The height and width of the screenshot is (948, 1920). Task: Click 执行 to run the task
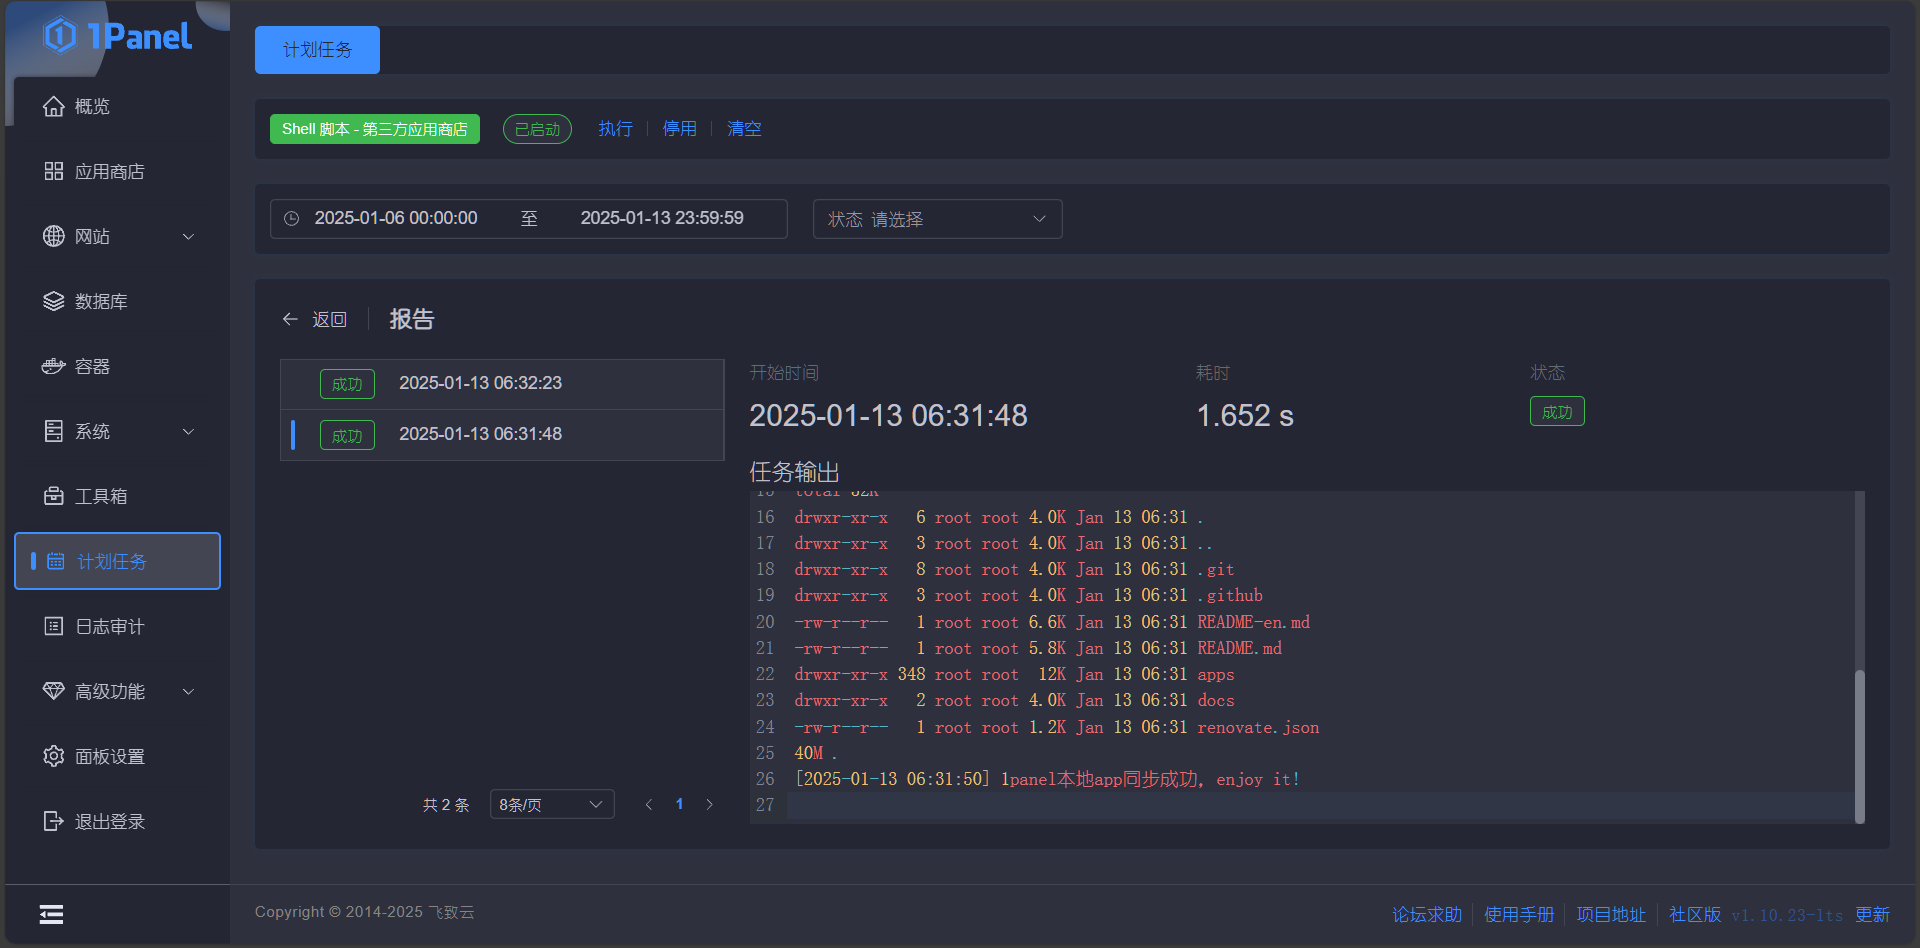pyautogui.click(x=615, y=129)
